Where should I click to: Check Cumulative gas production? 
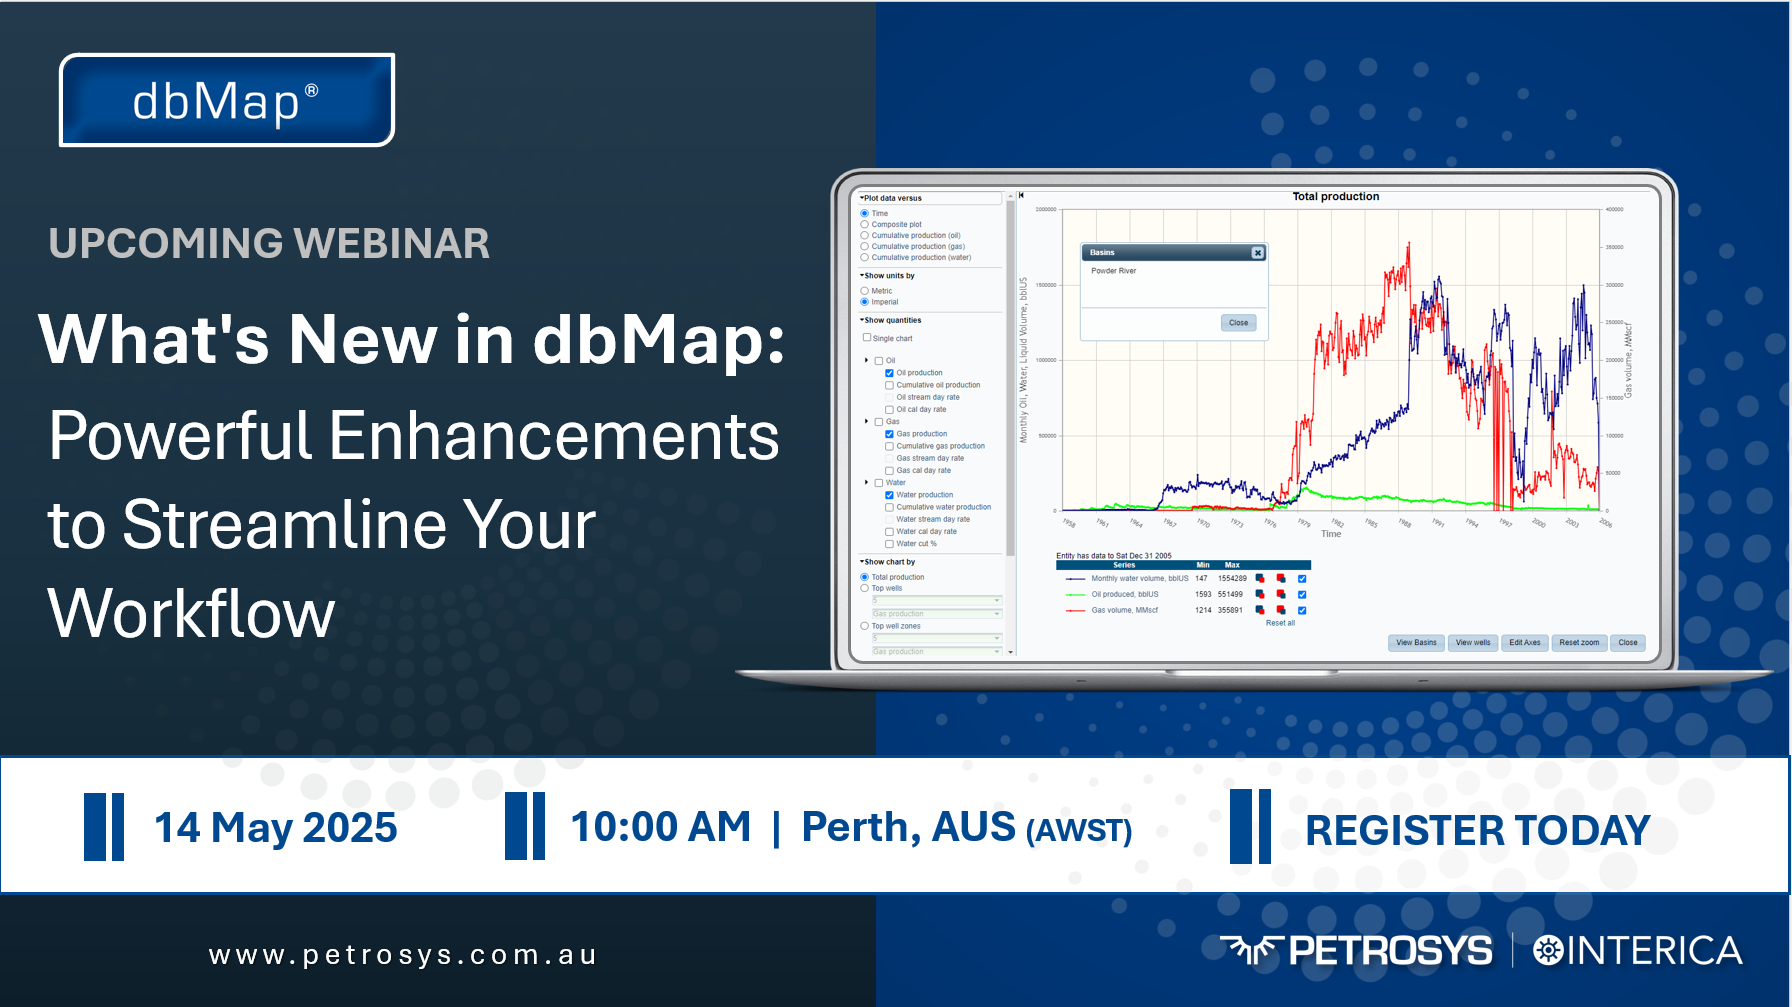point(889,446)
